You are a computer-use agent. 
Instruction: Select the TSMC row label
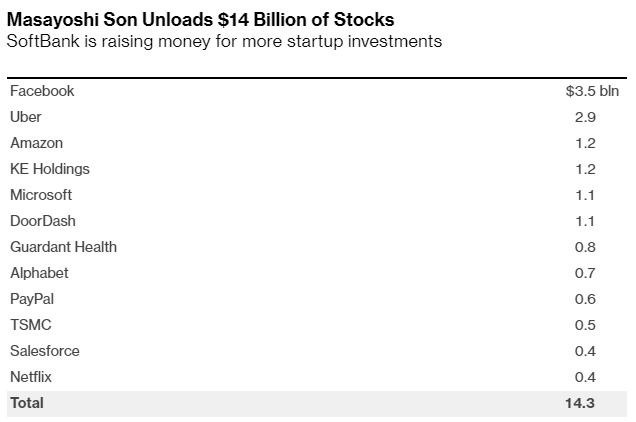click(30, 325)
